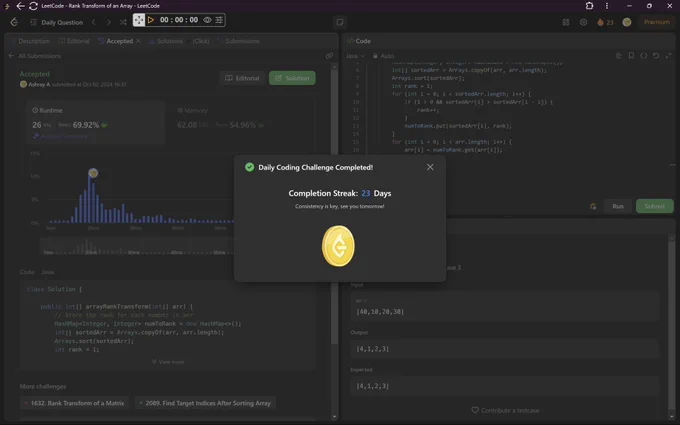Screen dimensions: 680x425
Task: Click the format code icon in editor toolbar
Action: (x=619, y=56)
